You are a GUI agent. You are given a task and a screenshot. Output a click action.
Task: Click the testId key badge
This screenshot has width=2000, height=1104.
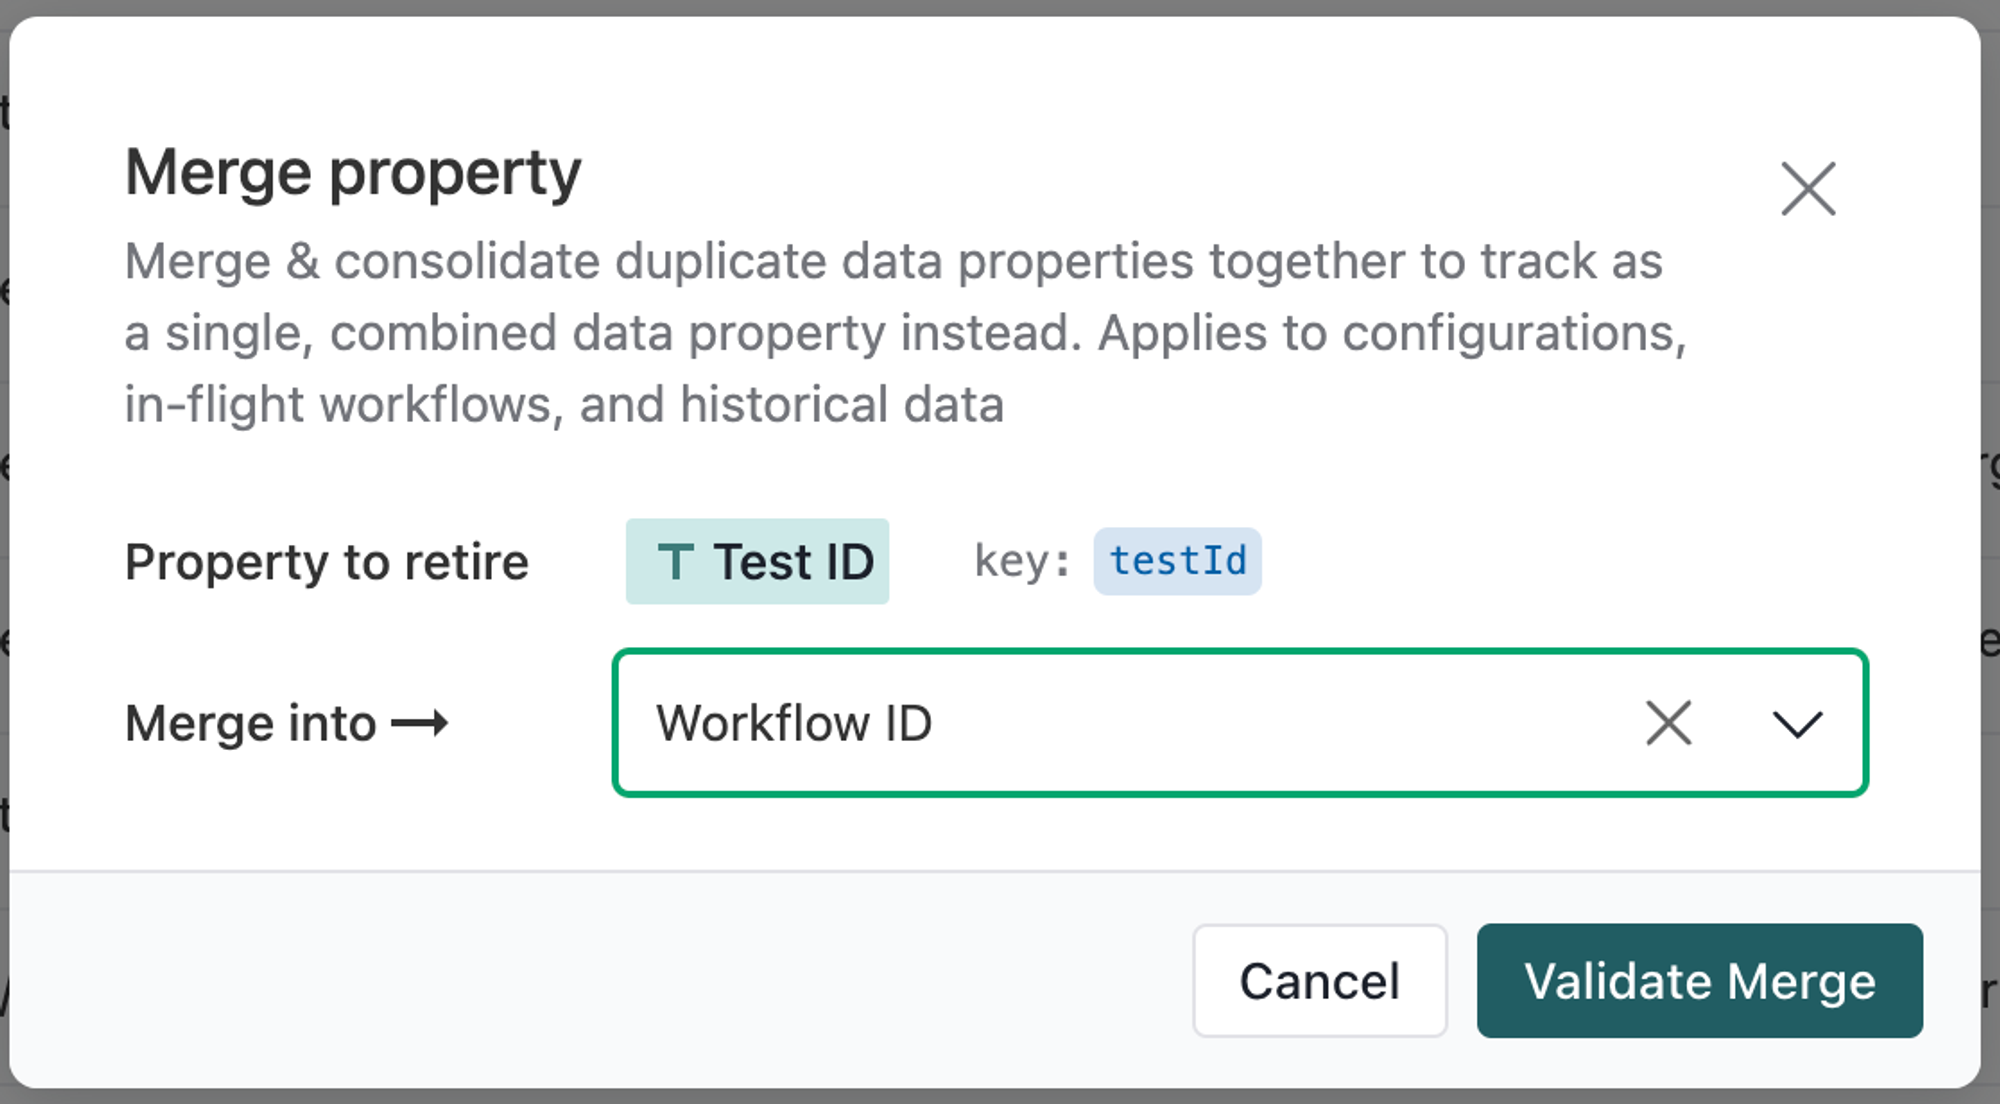point(1177,561)
